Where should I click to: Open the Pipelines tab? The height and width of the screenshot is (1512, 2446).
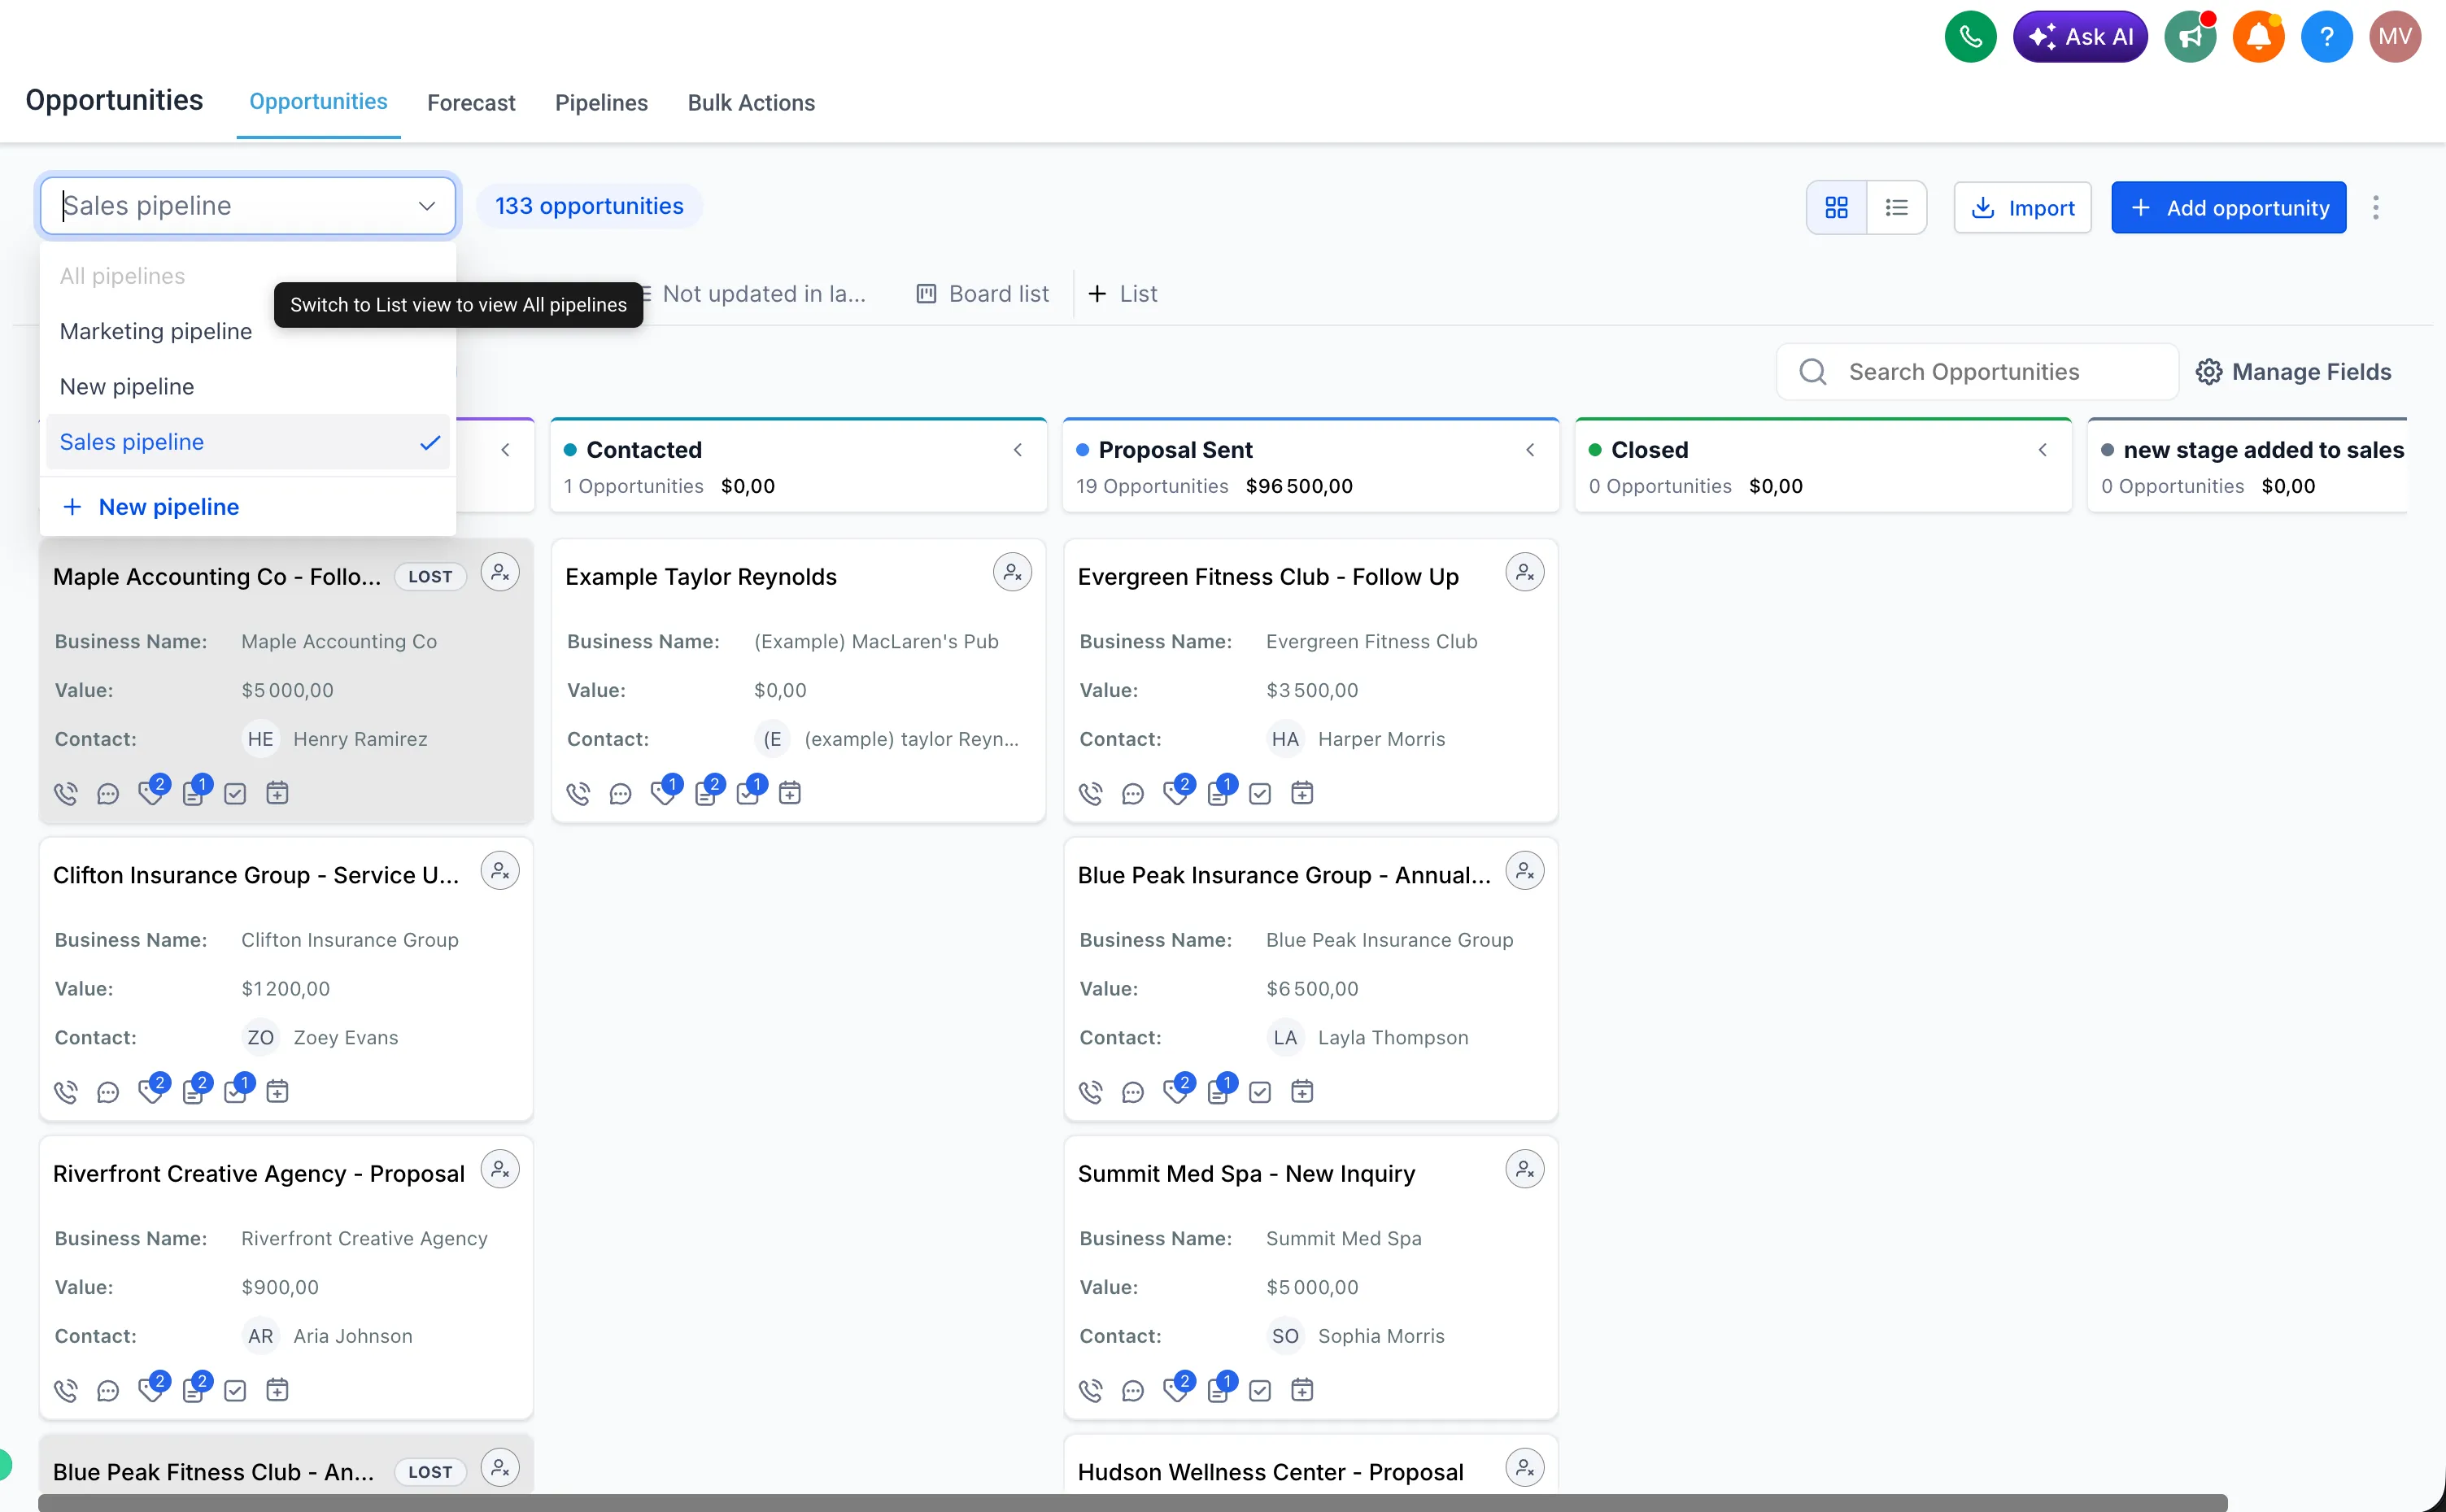tap(601, 103)
